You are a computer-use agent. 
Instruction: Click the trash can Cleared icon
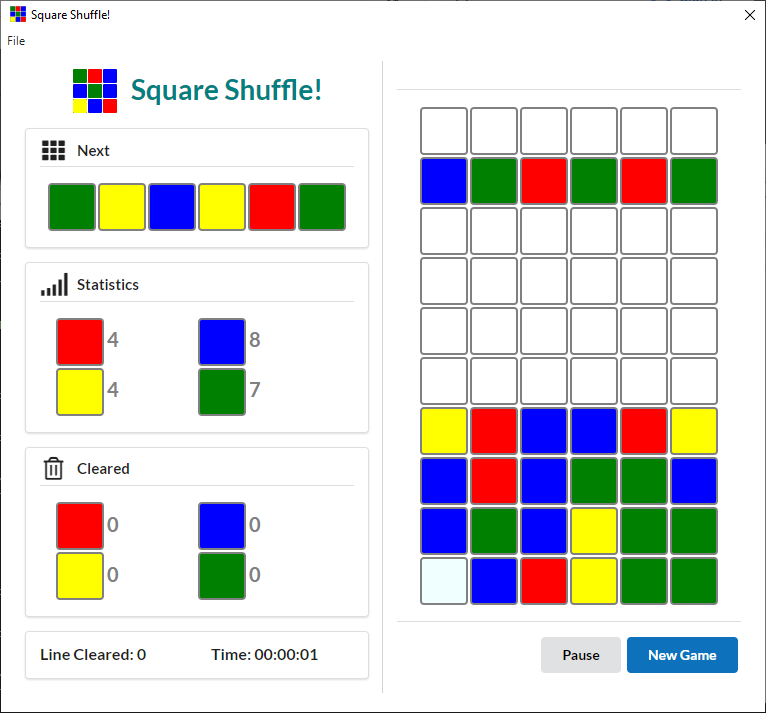pyautogui.click(x=53, y=468)
